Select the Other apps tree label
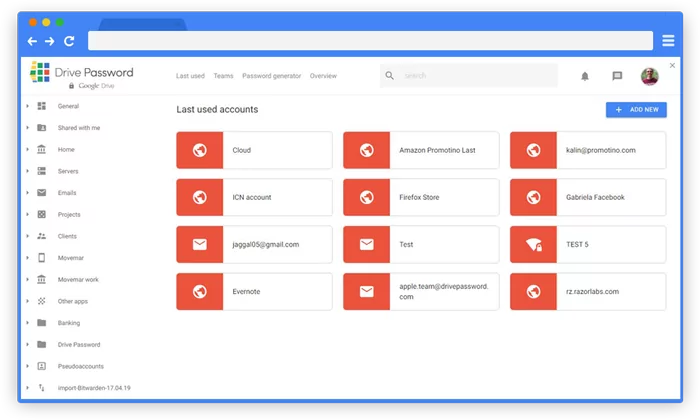700x420 pixels. tap(73, 301)
